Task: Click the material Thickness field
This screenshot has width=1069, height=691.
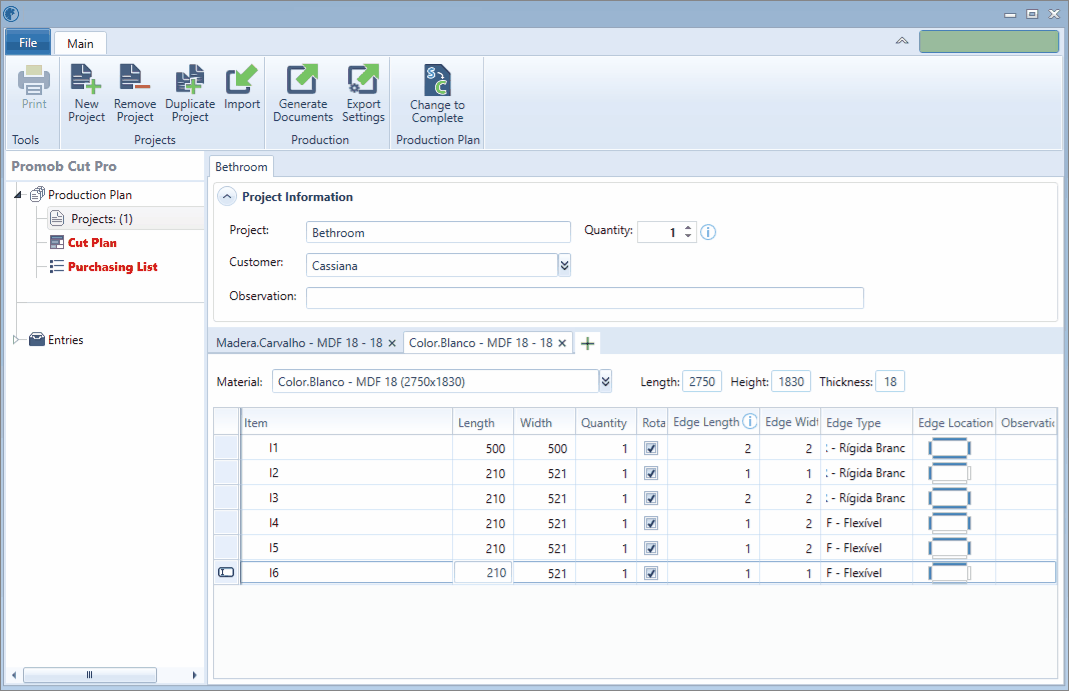Action: click(x=890, y=382)
